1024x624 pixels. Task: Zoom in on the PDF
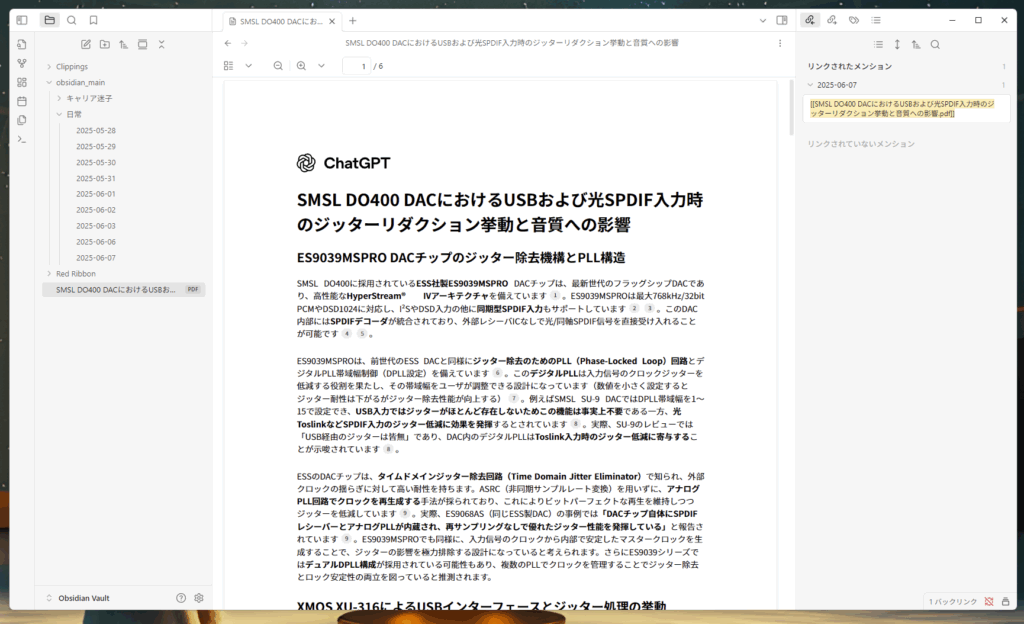tap(301, 66)
